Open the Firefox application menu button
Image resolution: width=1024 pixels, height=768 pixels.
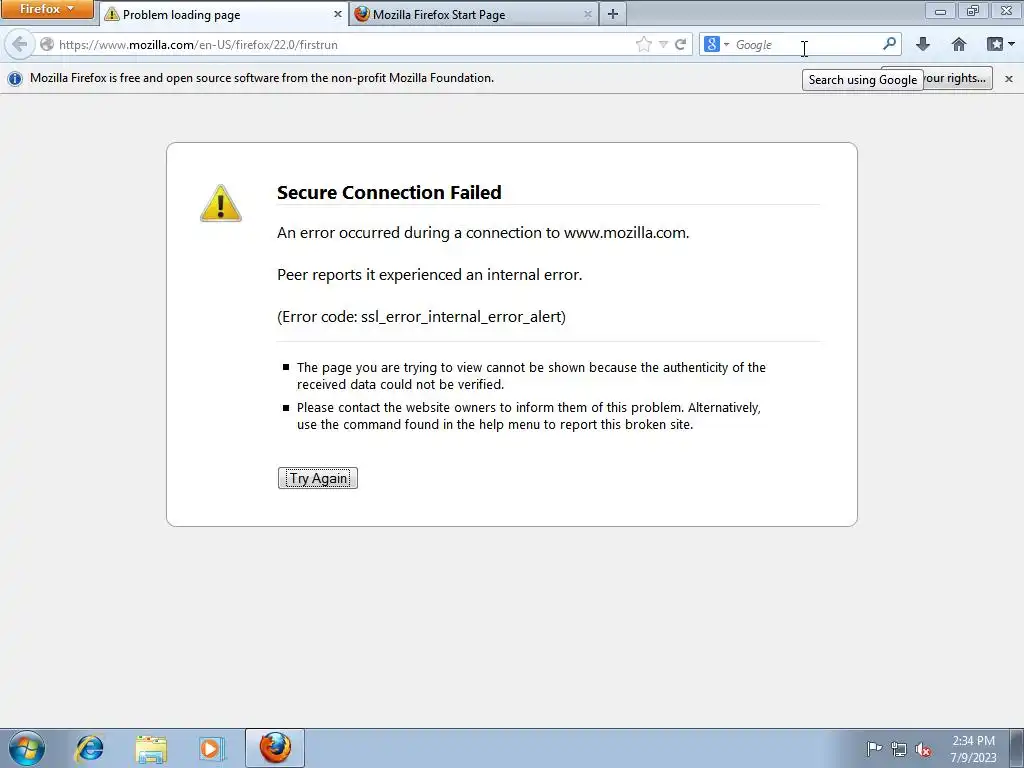[x=46, y=9]
